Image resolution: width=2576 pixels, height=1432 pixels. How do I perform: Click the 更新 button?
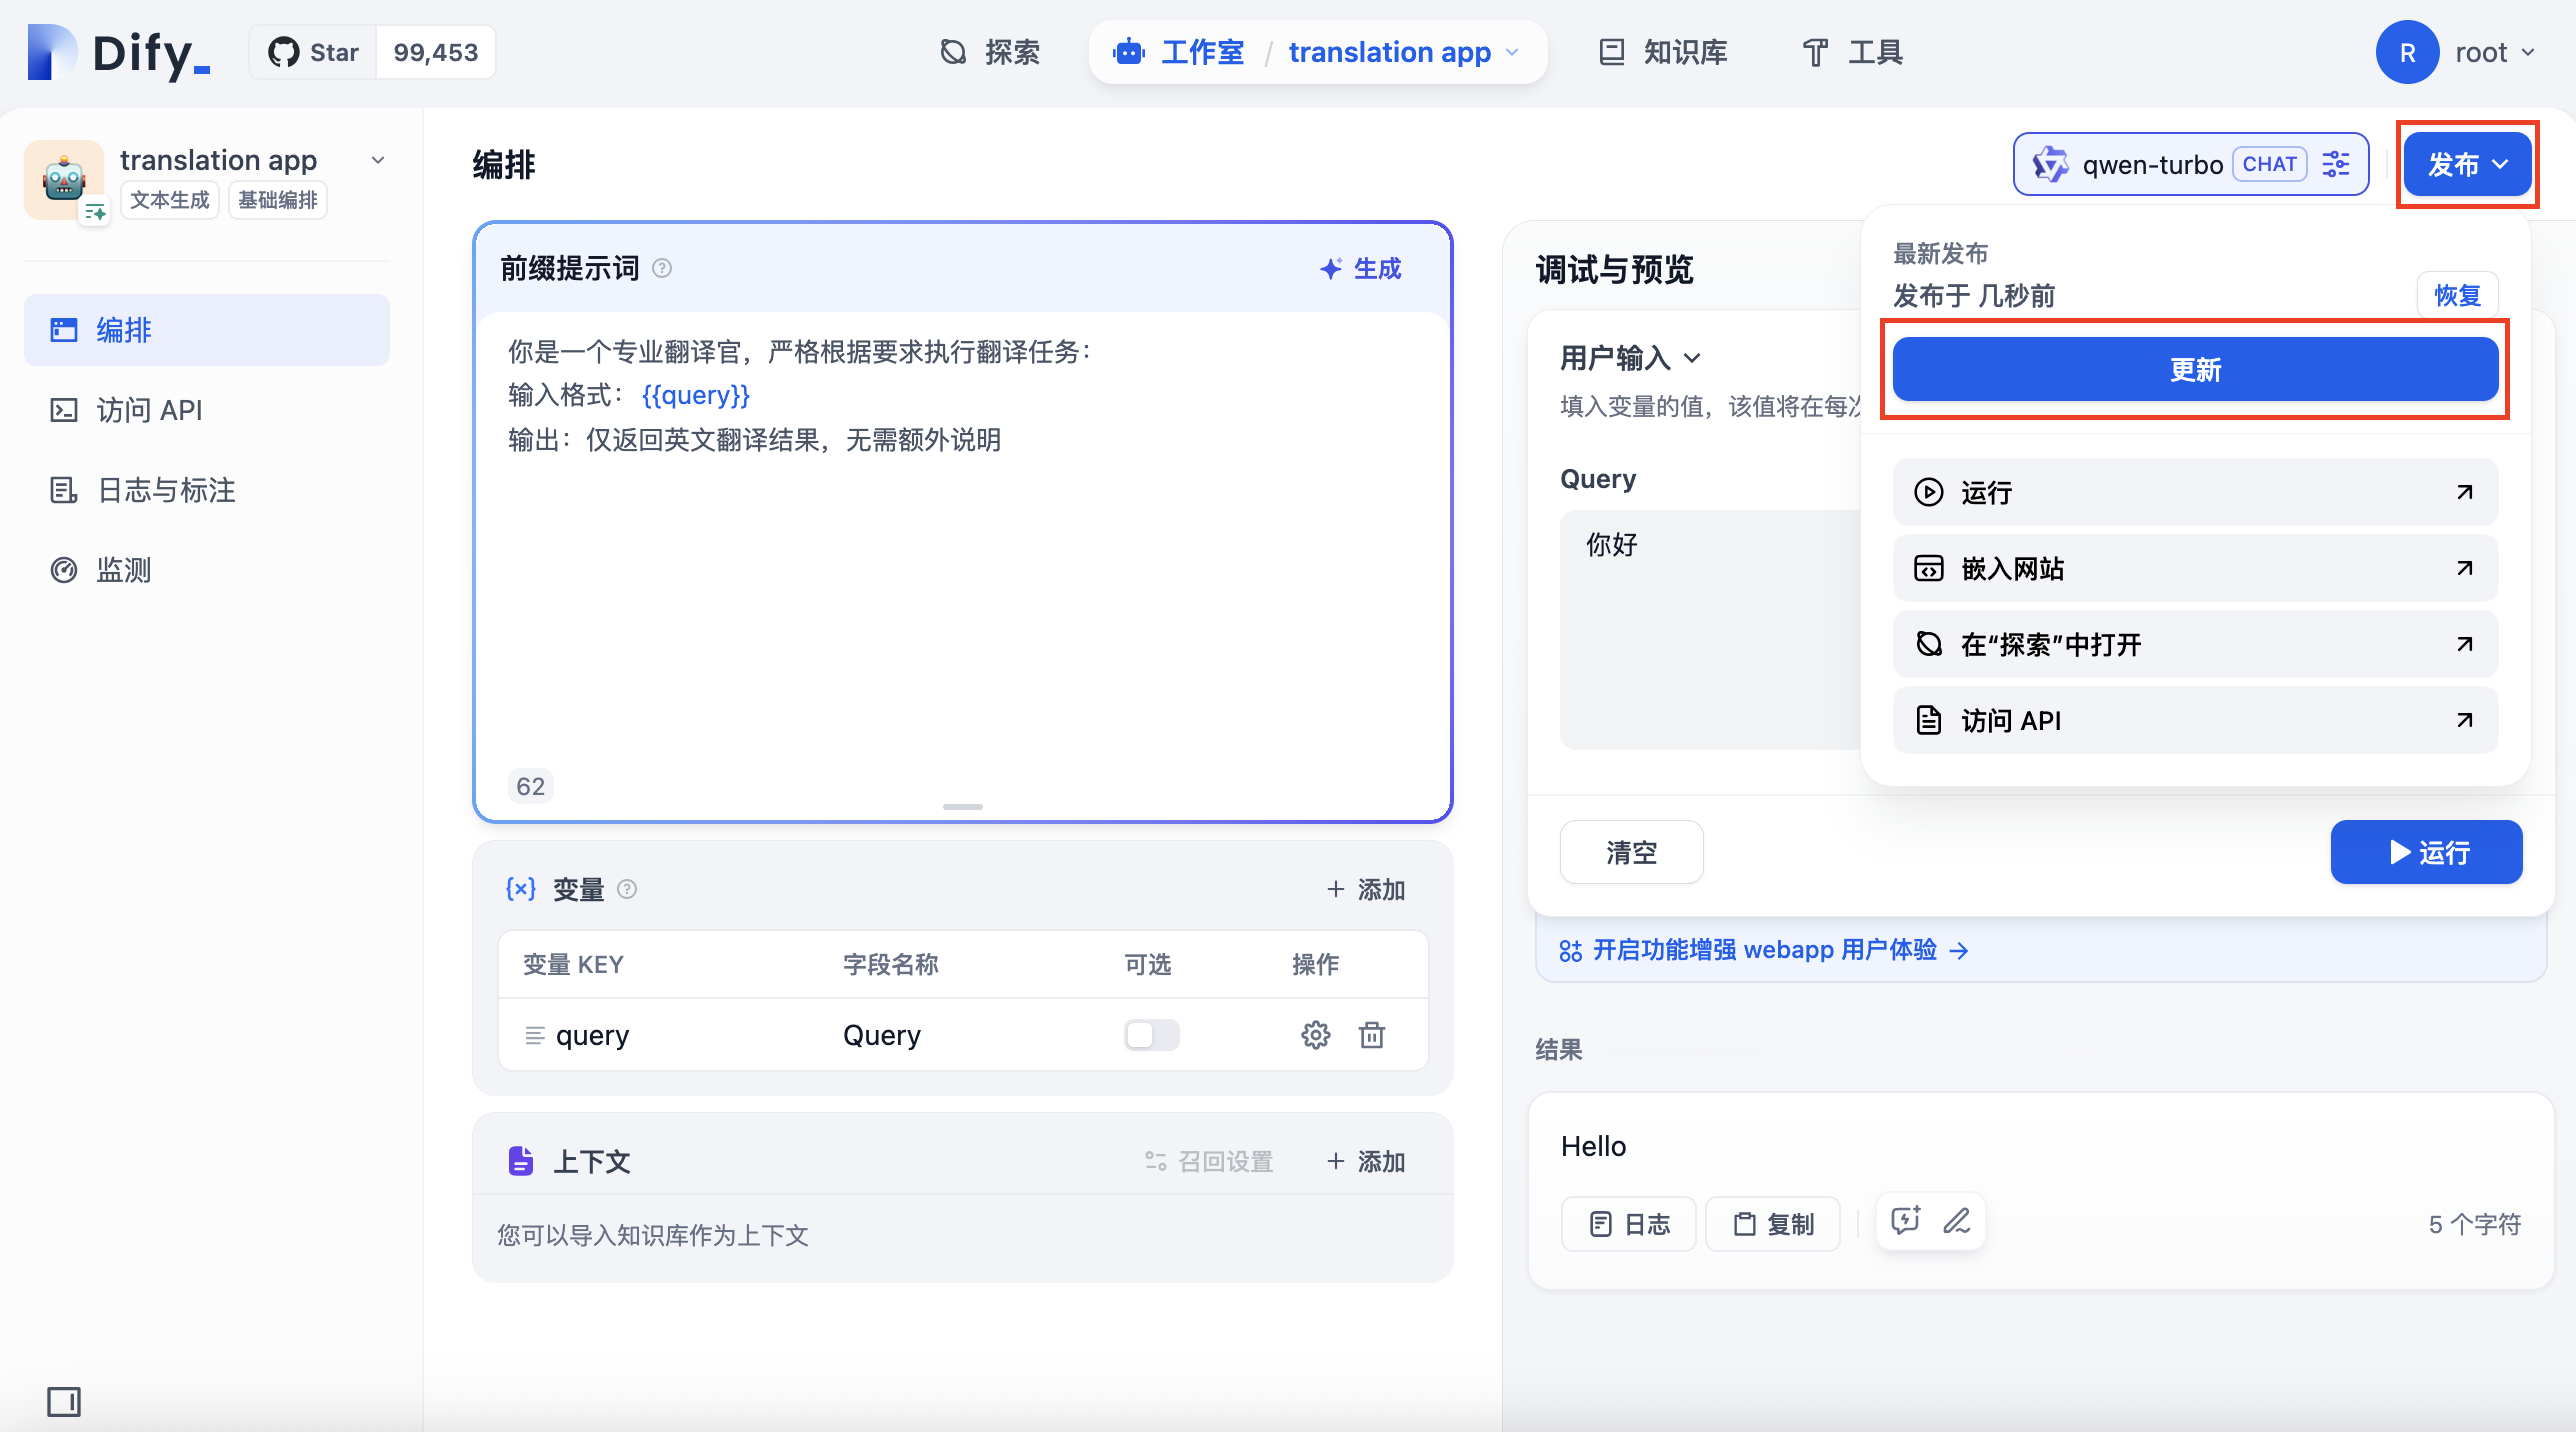coord(2194,369)
